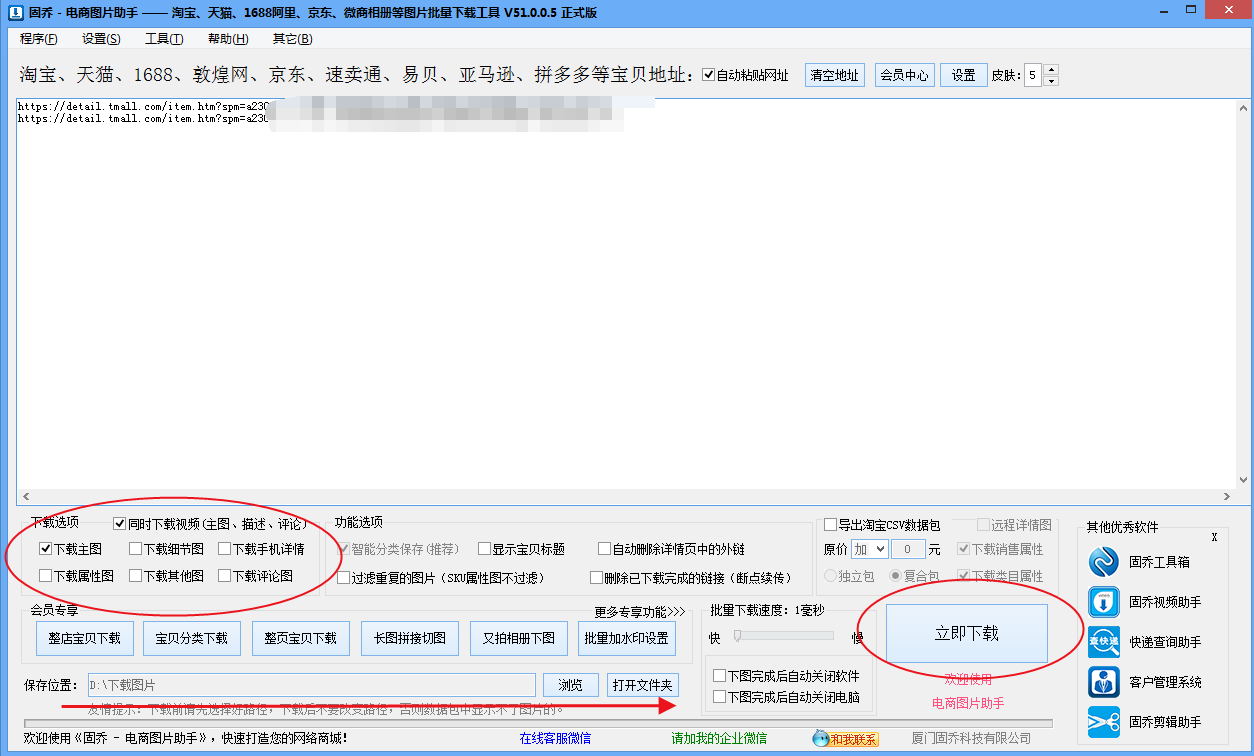Click the 长图拼接切图 button
The image size is (1254, 756).
tap(410, 638)
